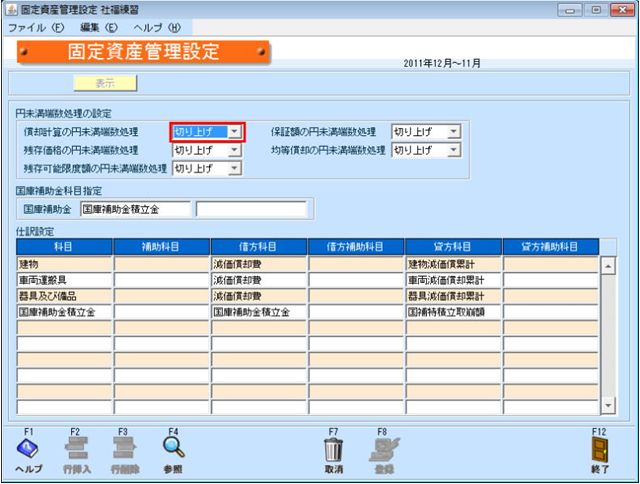Click the 補助科目 column header

point(162,246)
